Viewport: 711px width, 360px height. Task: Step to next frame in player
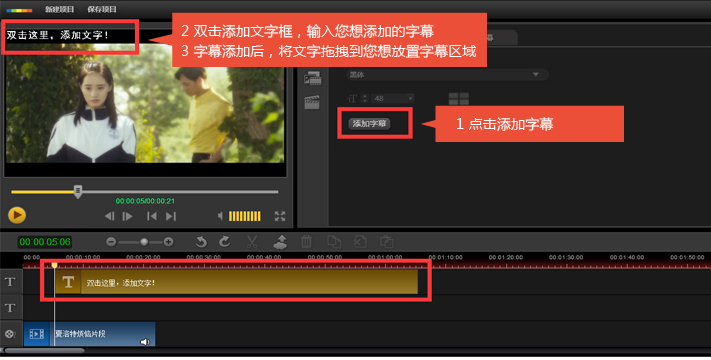point(127,216)
